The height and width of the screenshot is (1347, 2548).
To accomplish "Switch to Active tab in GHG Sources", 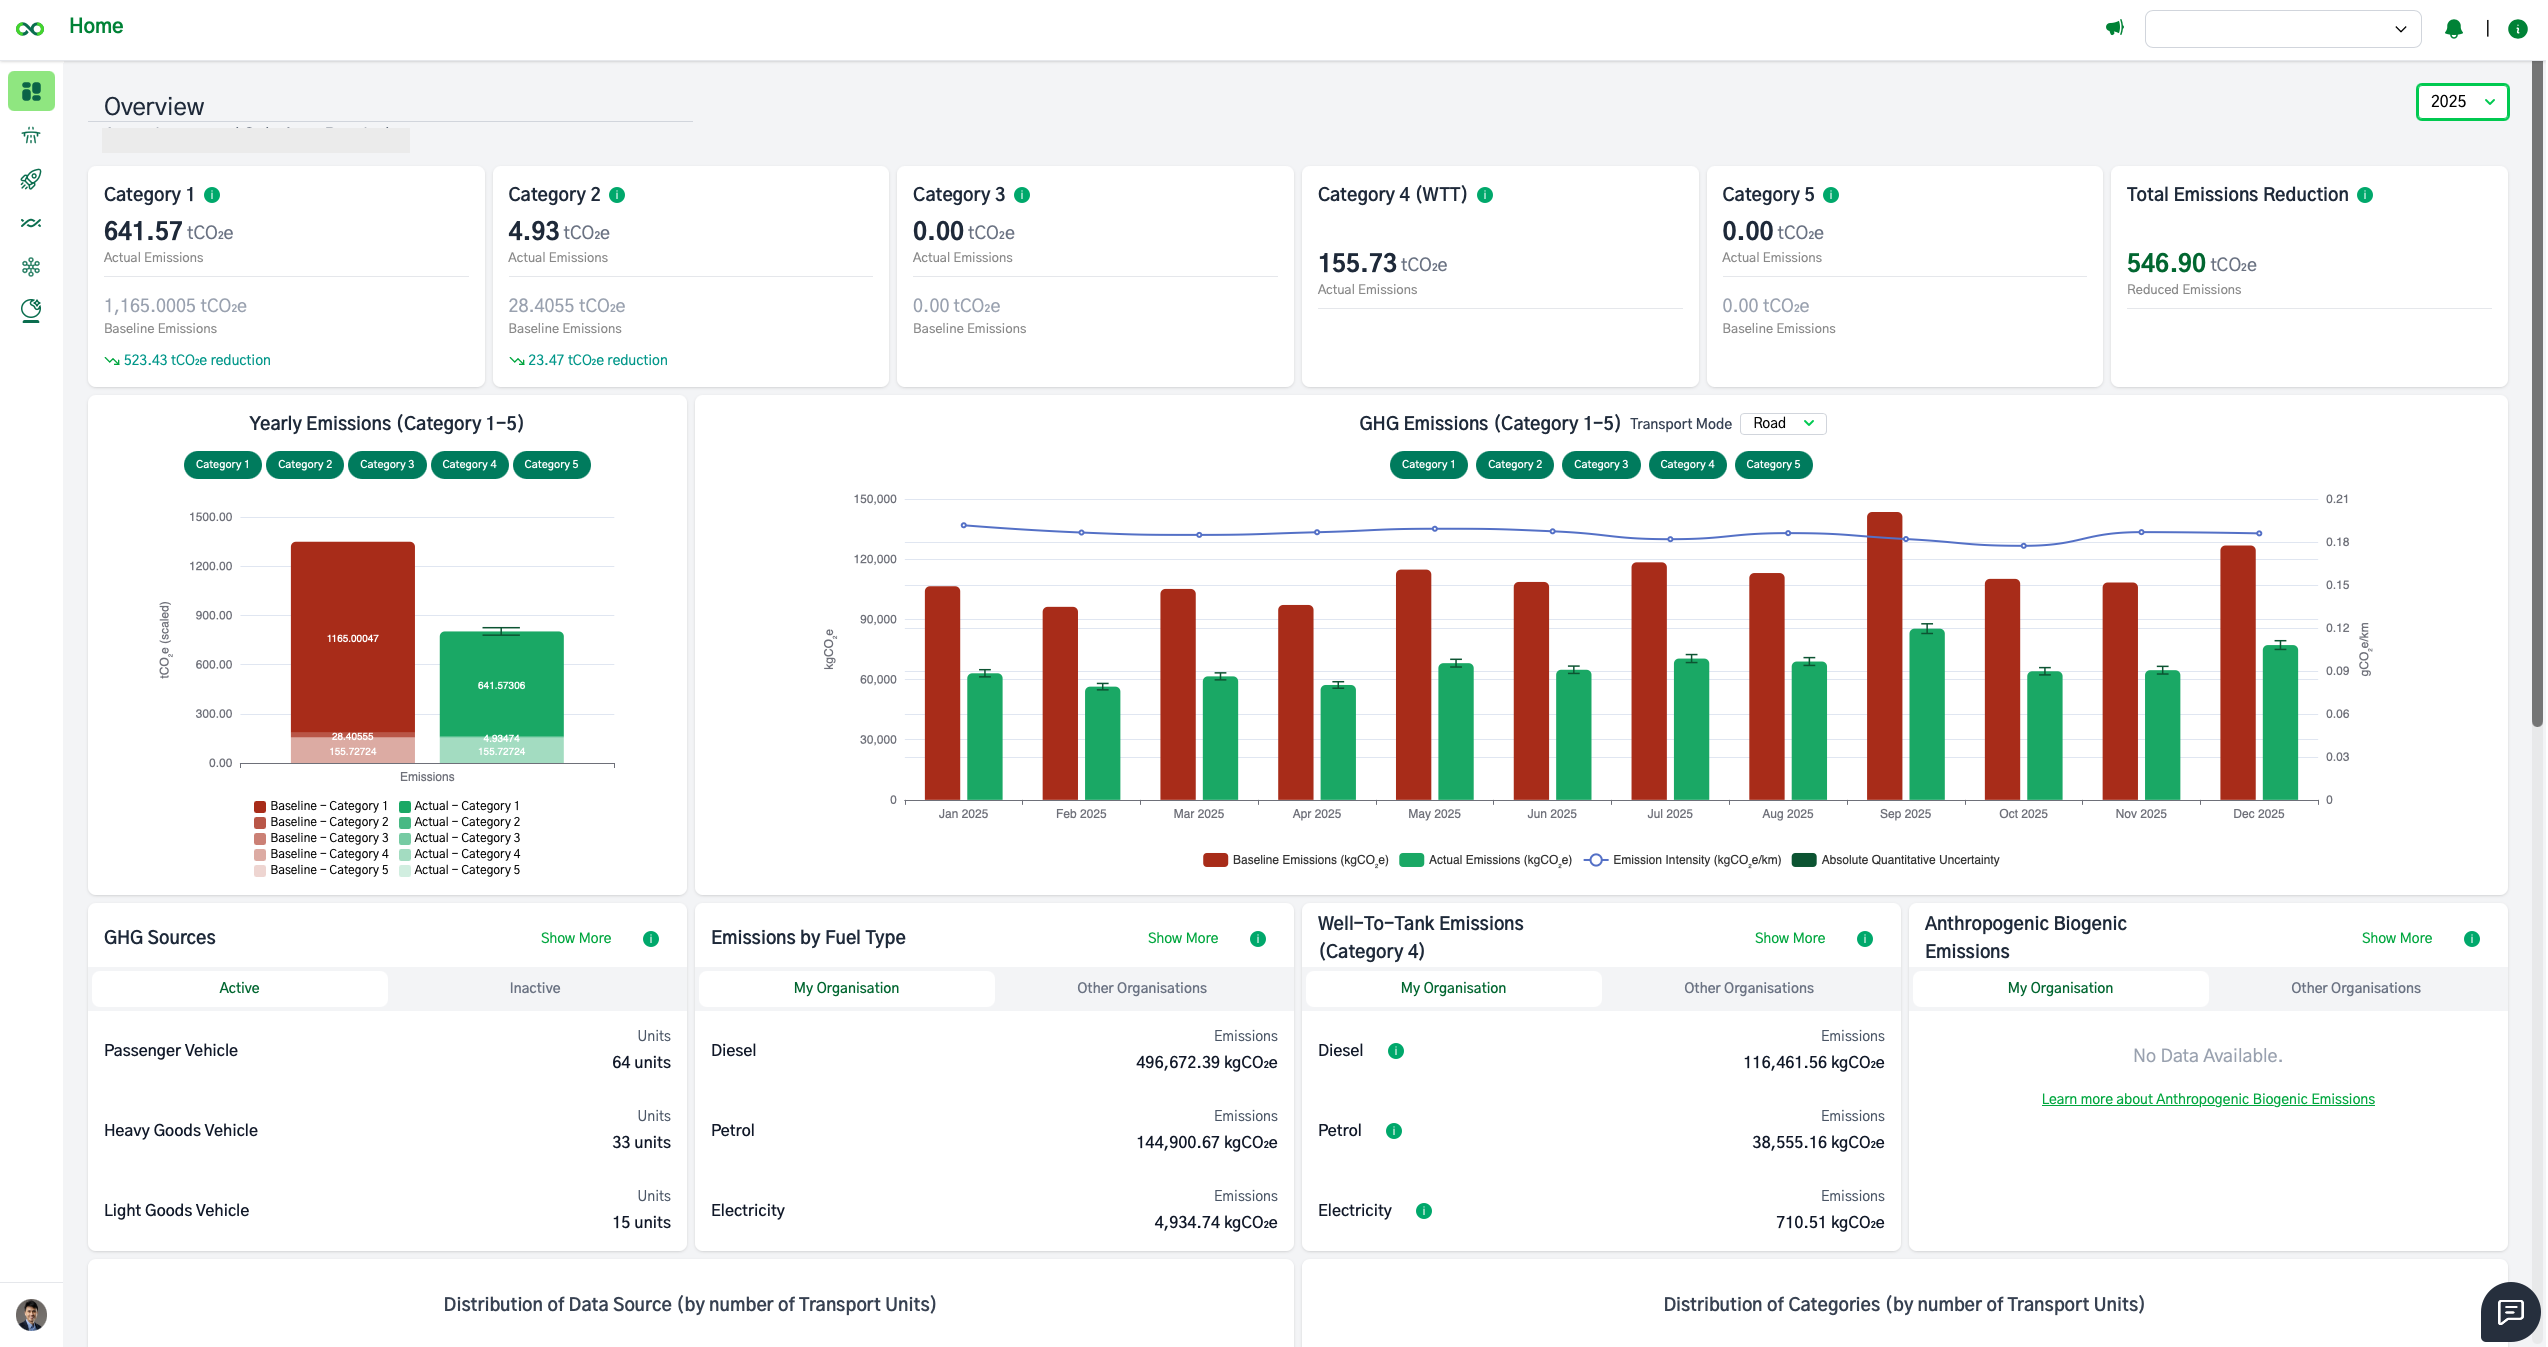I will 239,988.
